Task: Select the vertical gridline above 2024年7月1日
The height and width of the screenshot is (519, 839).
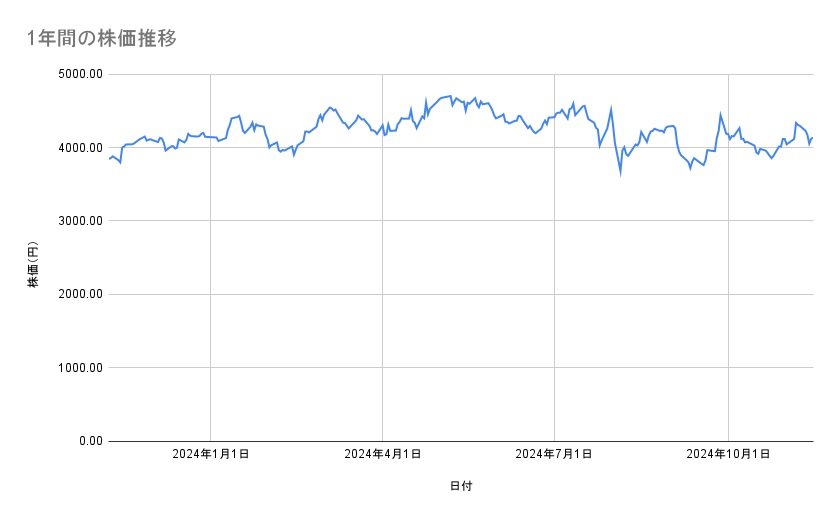Action: click(554, 300)
